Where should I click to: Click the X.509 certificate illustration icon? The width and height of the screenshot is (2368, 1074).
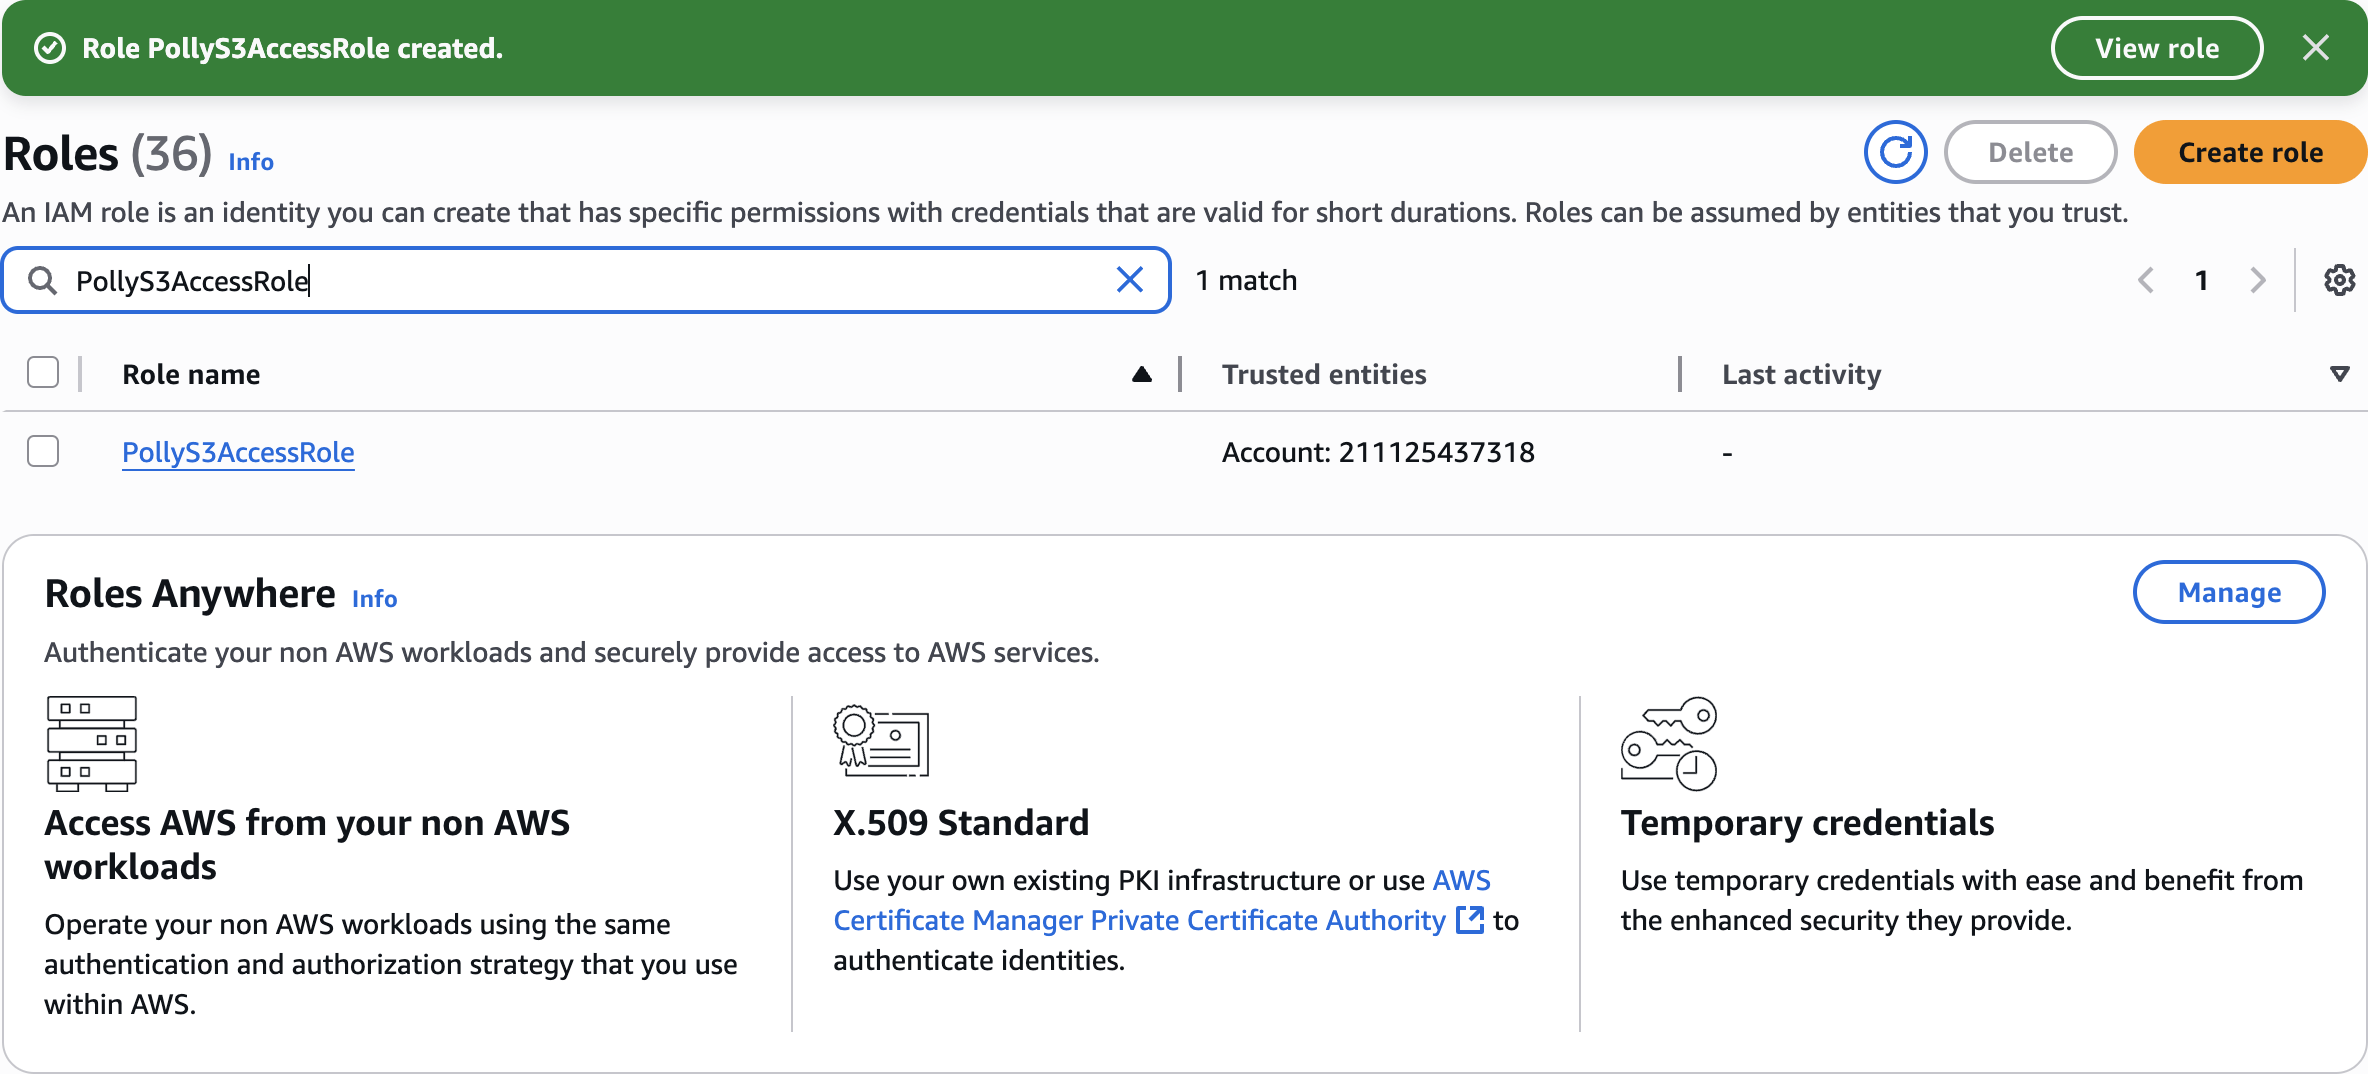pyautogui.click(x=881, y=741)
